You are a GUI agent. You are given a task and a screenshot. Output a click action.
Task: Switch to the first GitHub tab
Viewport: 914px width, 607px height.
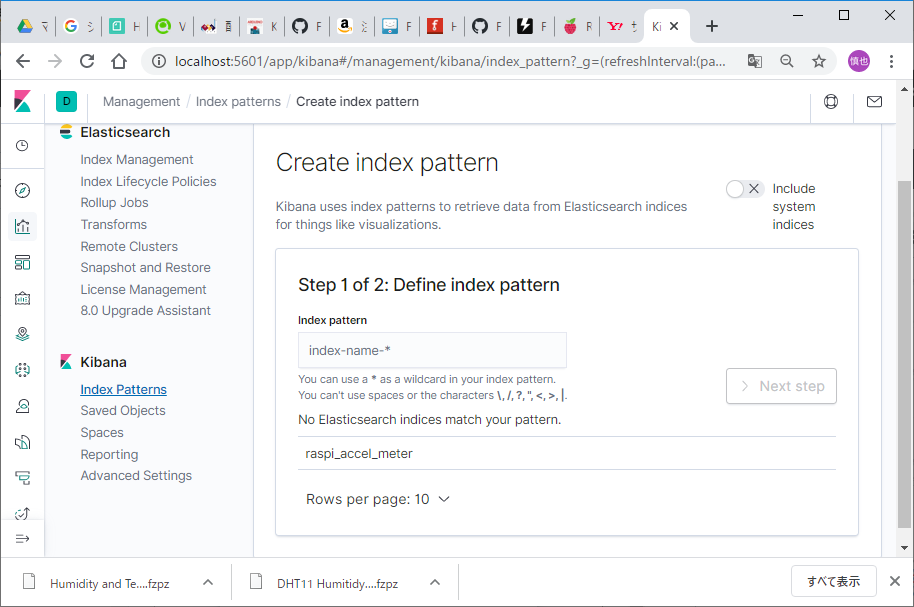(307, 26)
